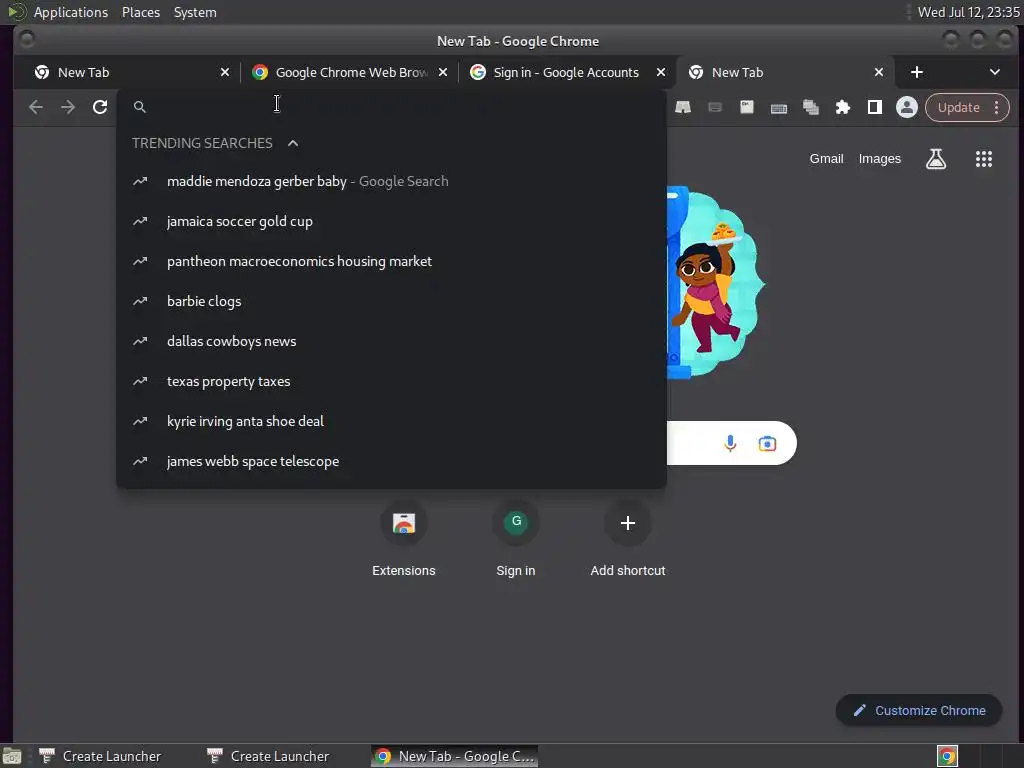Click the keyboard extension icon
Image resolution: width=1024 pixels, height=768 pixels.
click(x=778, y=108)
